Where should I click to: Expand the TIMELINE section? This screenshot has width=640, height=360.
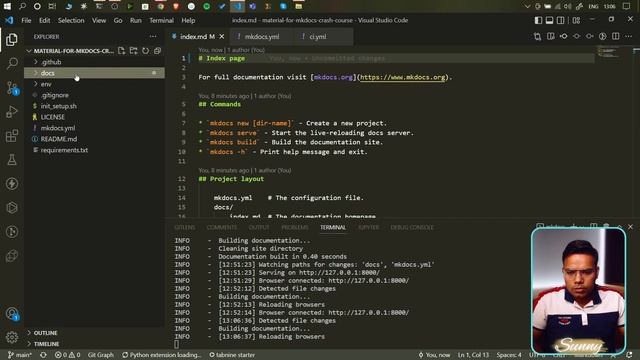click(94, 344)
